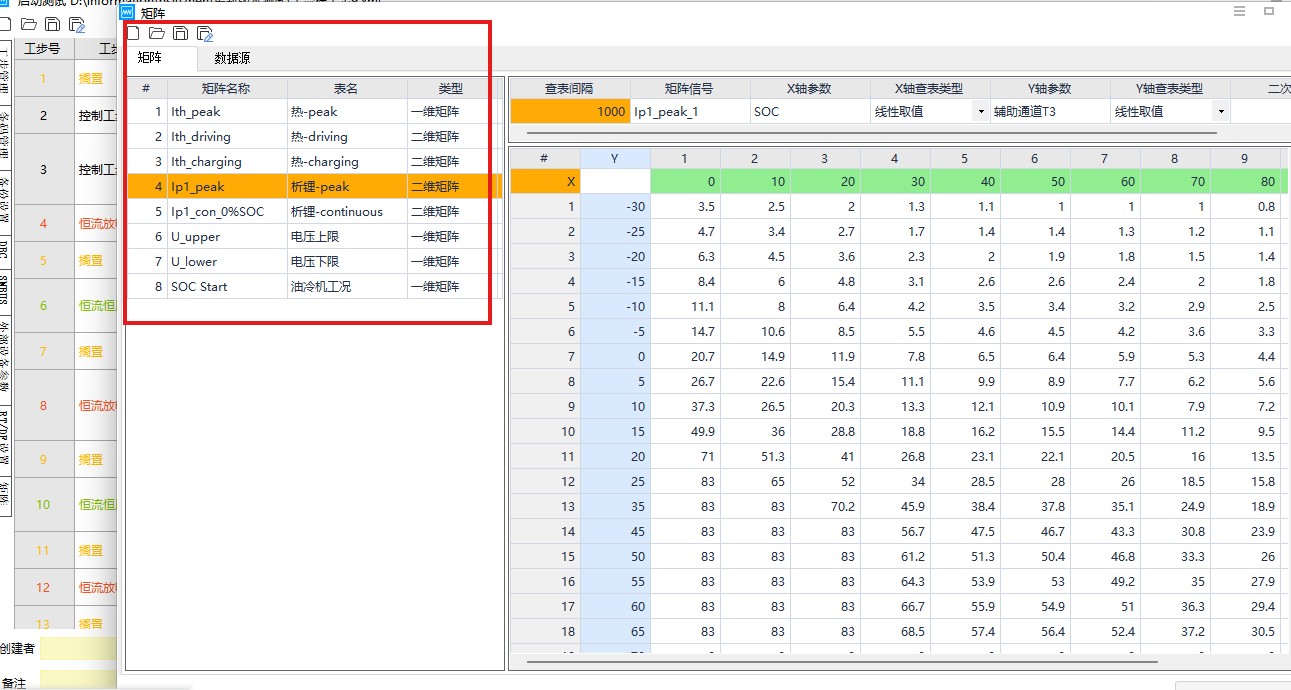Image resolution: width=1291 pixels, height=690 pixels.
Task: Open the matrix window options menu icon
Action: pyautogui.click(x=1239, y=12)
